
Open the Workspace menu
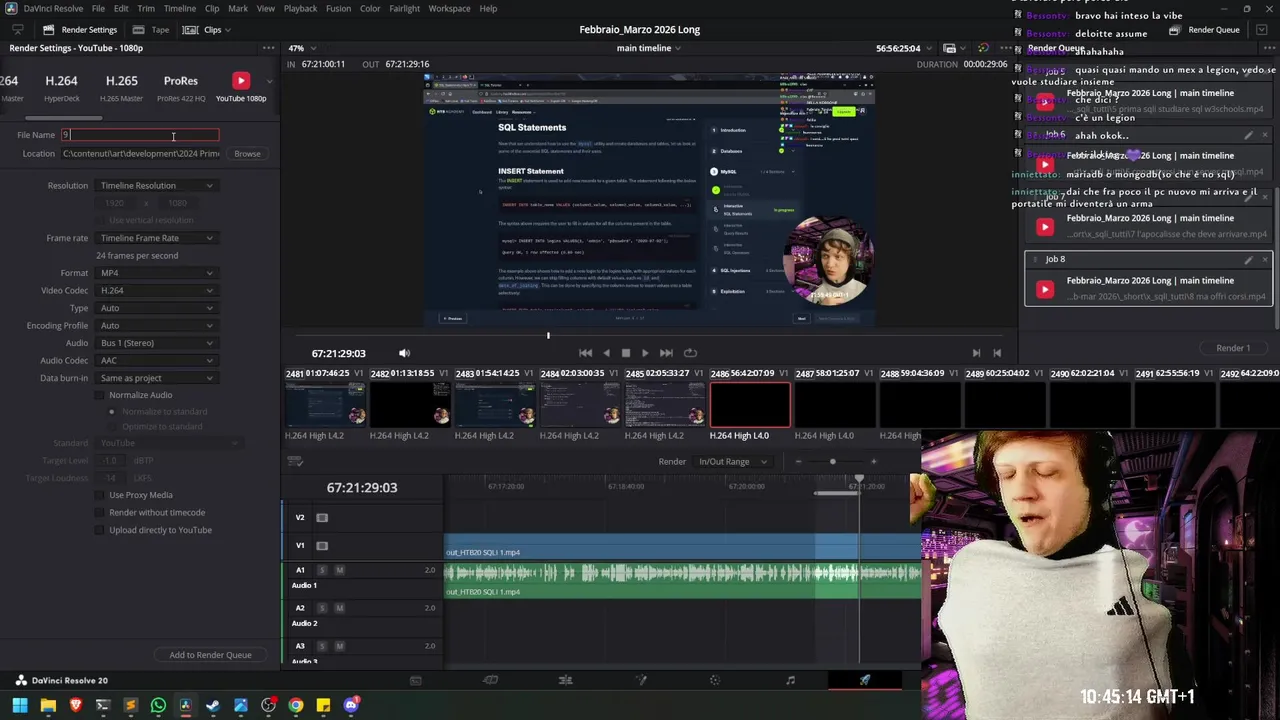click(449, 8)
